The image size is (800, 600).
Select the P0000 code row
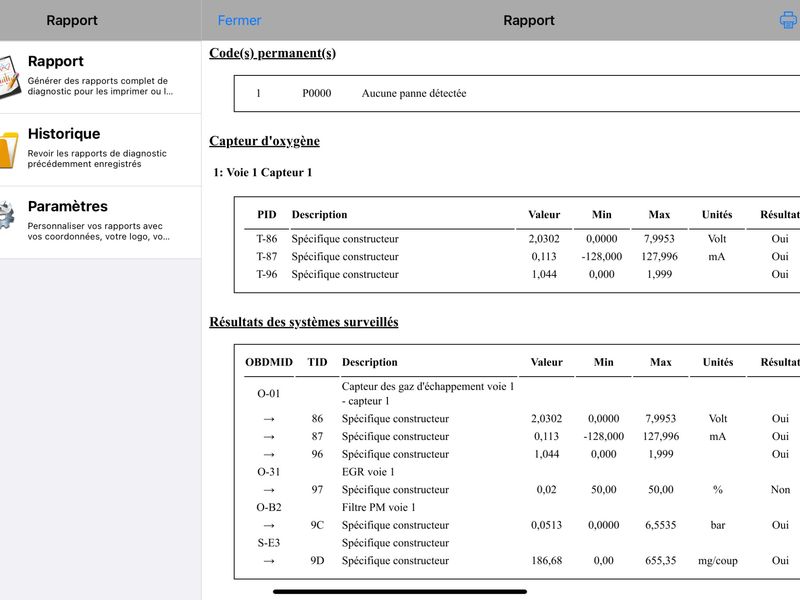517,93
